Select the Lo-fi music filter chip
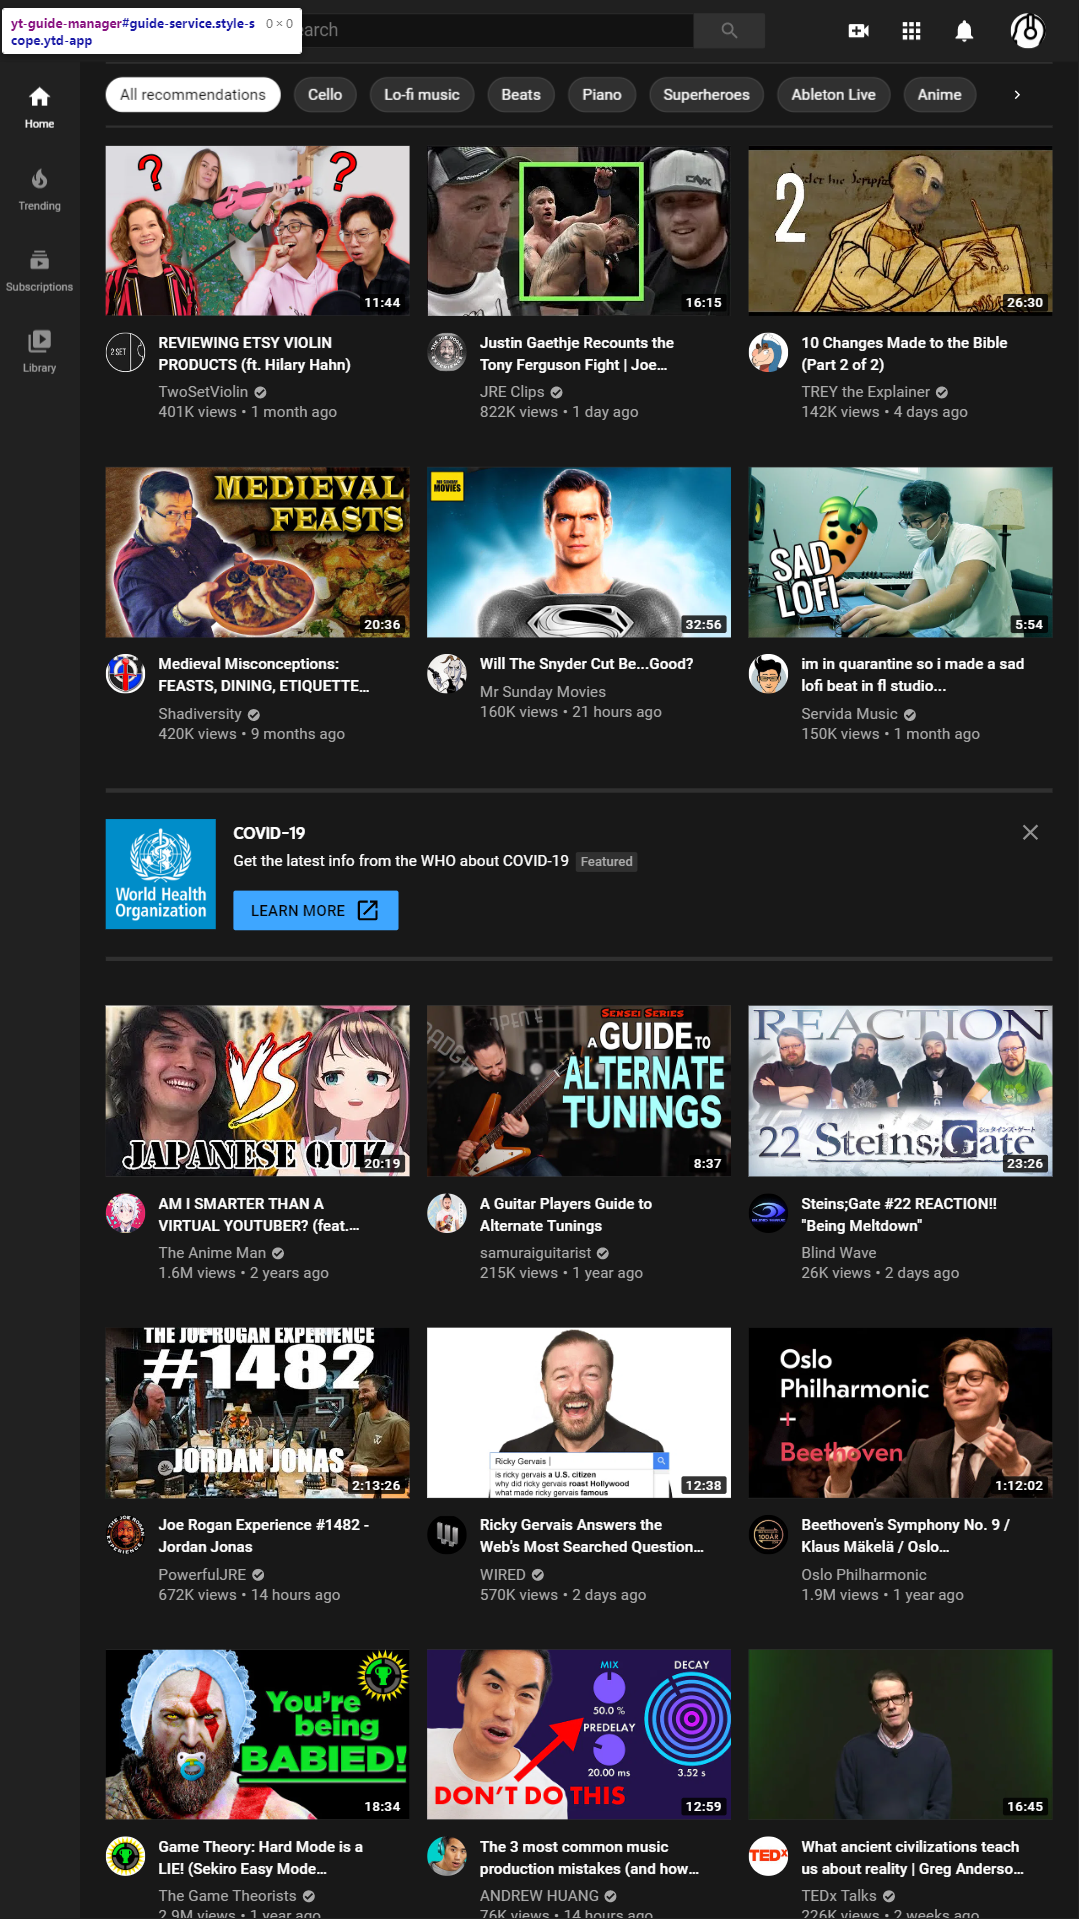The image size is (1079, 1919). [421, 95]
